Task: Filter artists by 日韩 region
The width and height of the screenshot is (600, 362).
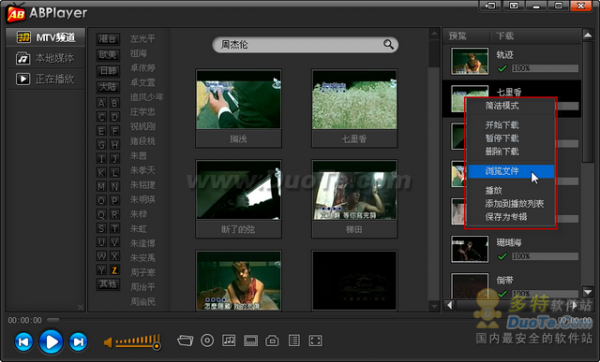Action: 108,71
